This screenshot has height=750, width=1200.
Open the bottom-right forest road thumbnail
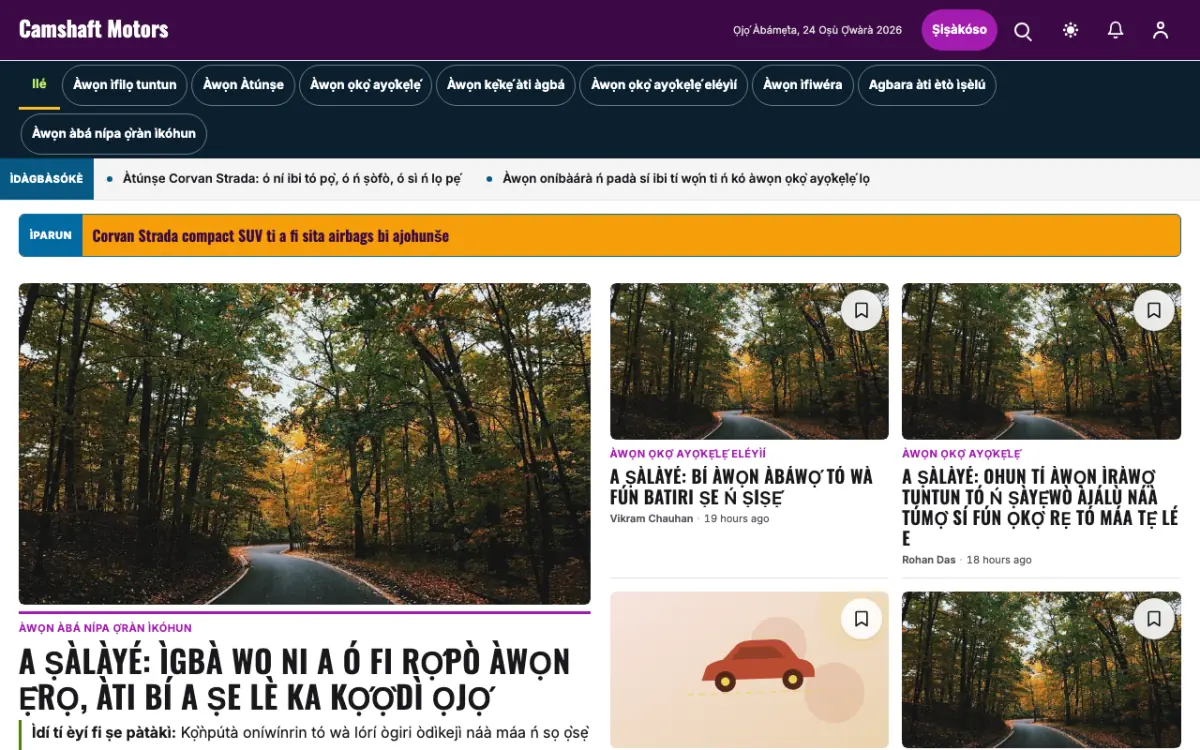click(1041, 670)
